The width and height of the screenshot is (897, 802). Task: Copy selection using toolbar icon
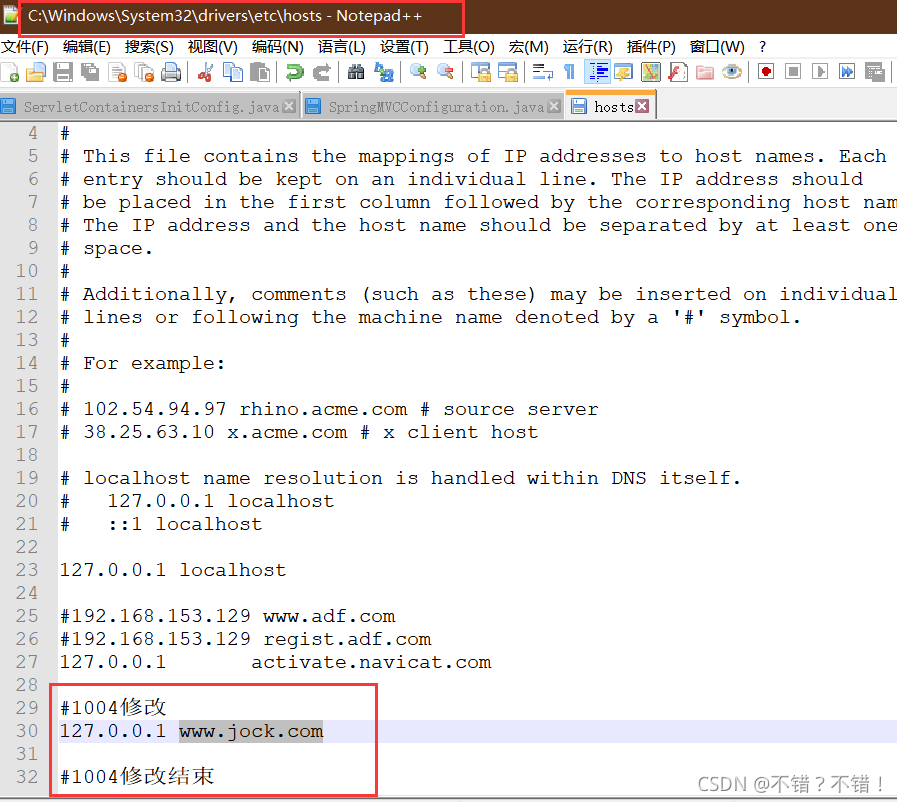[x=233, y=73]
